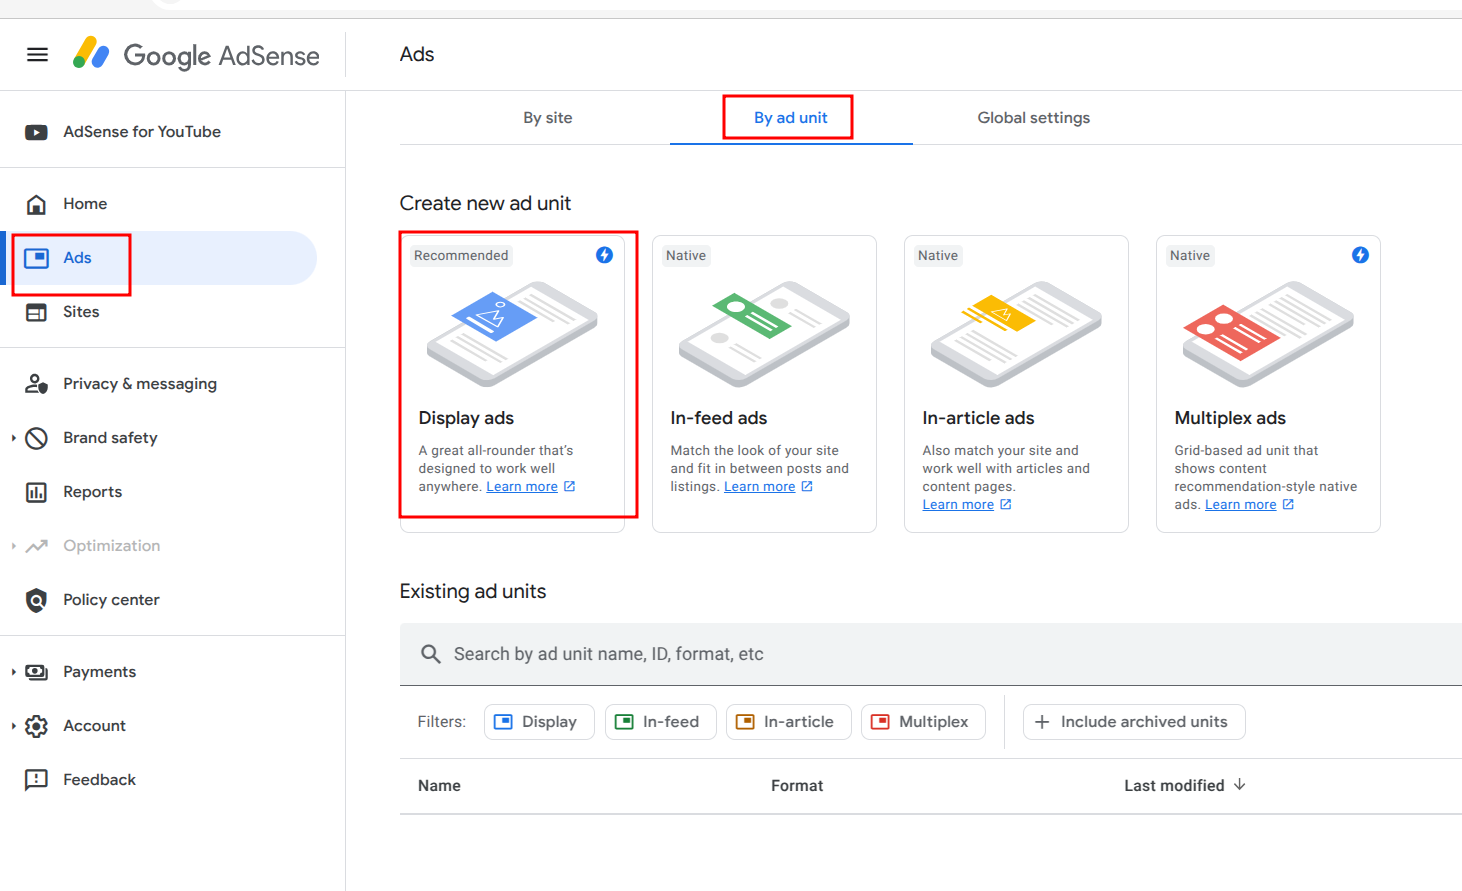Click the Payments money icon
This screenshot has height=891, width=1462.
point(36,672)
